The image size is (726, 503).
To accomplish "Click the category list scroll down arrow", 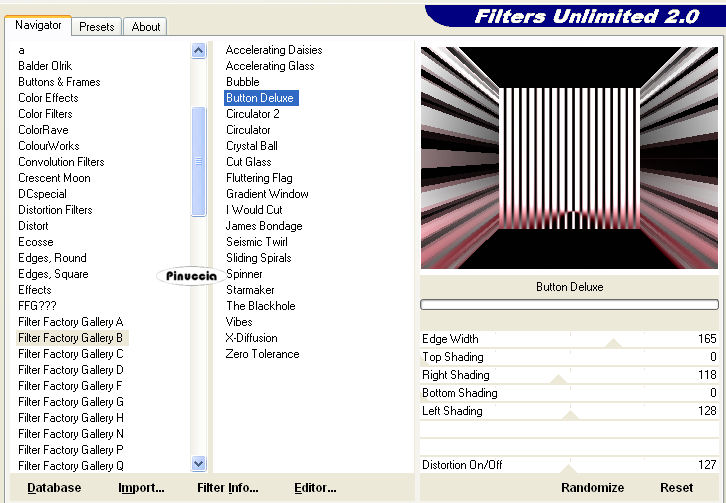I will tap(199, 463).
